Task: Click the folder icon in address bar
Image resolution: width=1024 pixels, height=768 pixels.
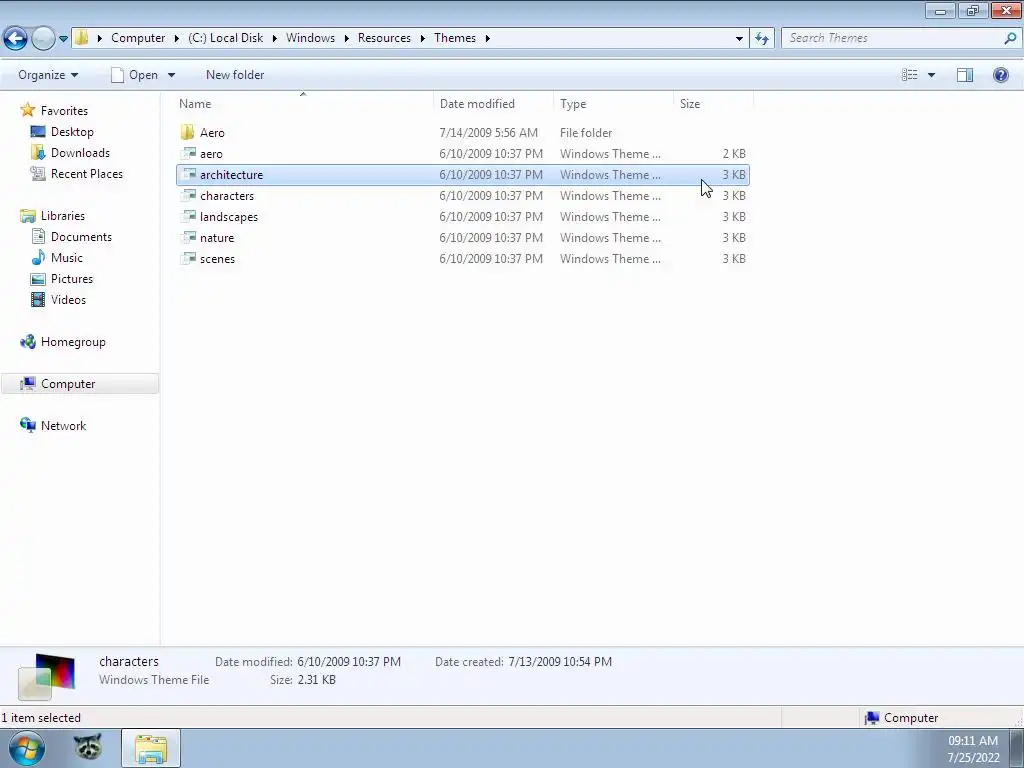Action: [82, 38]
